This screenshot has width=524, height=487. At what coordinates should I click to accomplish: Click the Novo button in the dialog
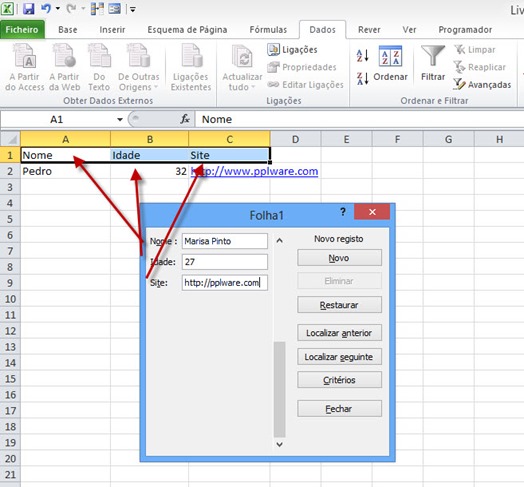(x=339, y=258)
